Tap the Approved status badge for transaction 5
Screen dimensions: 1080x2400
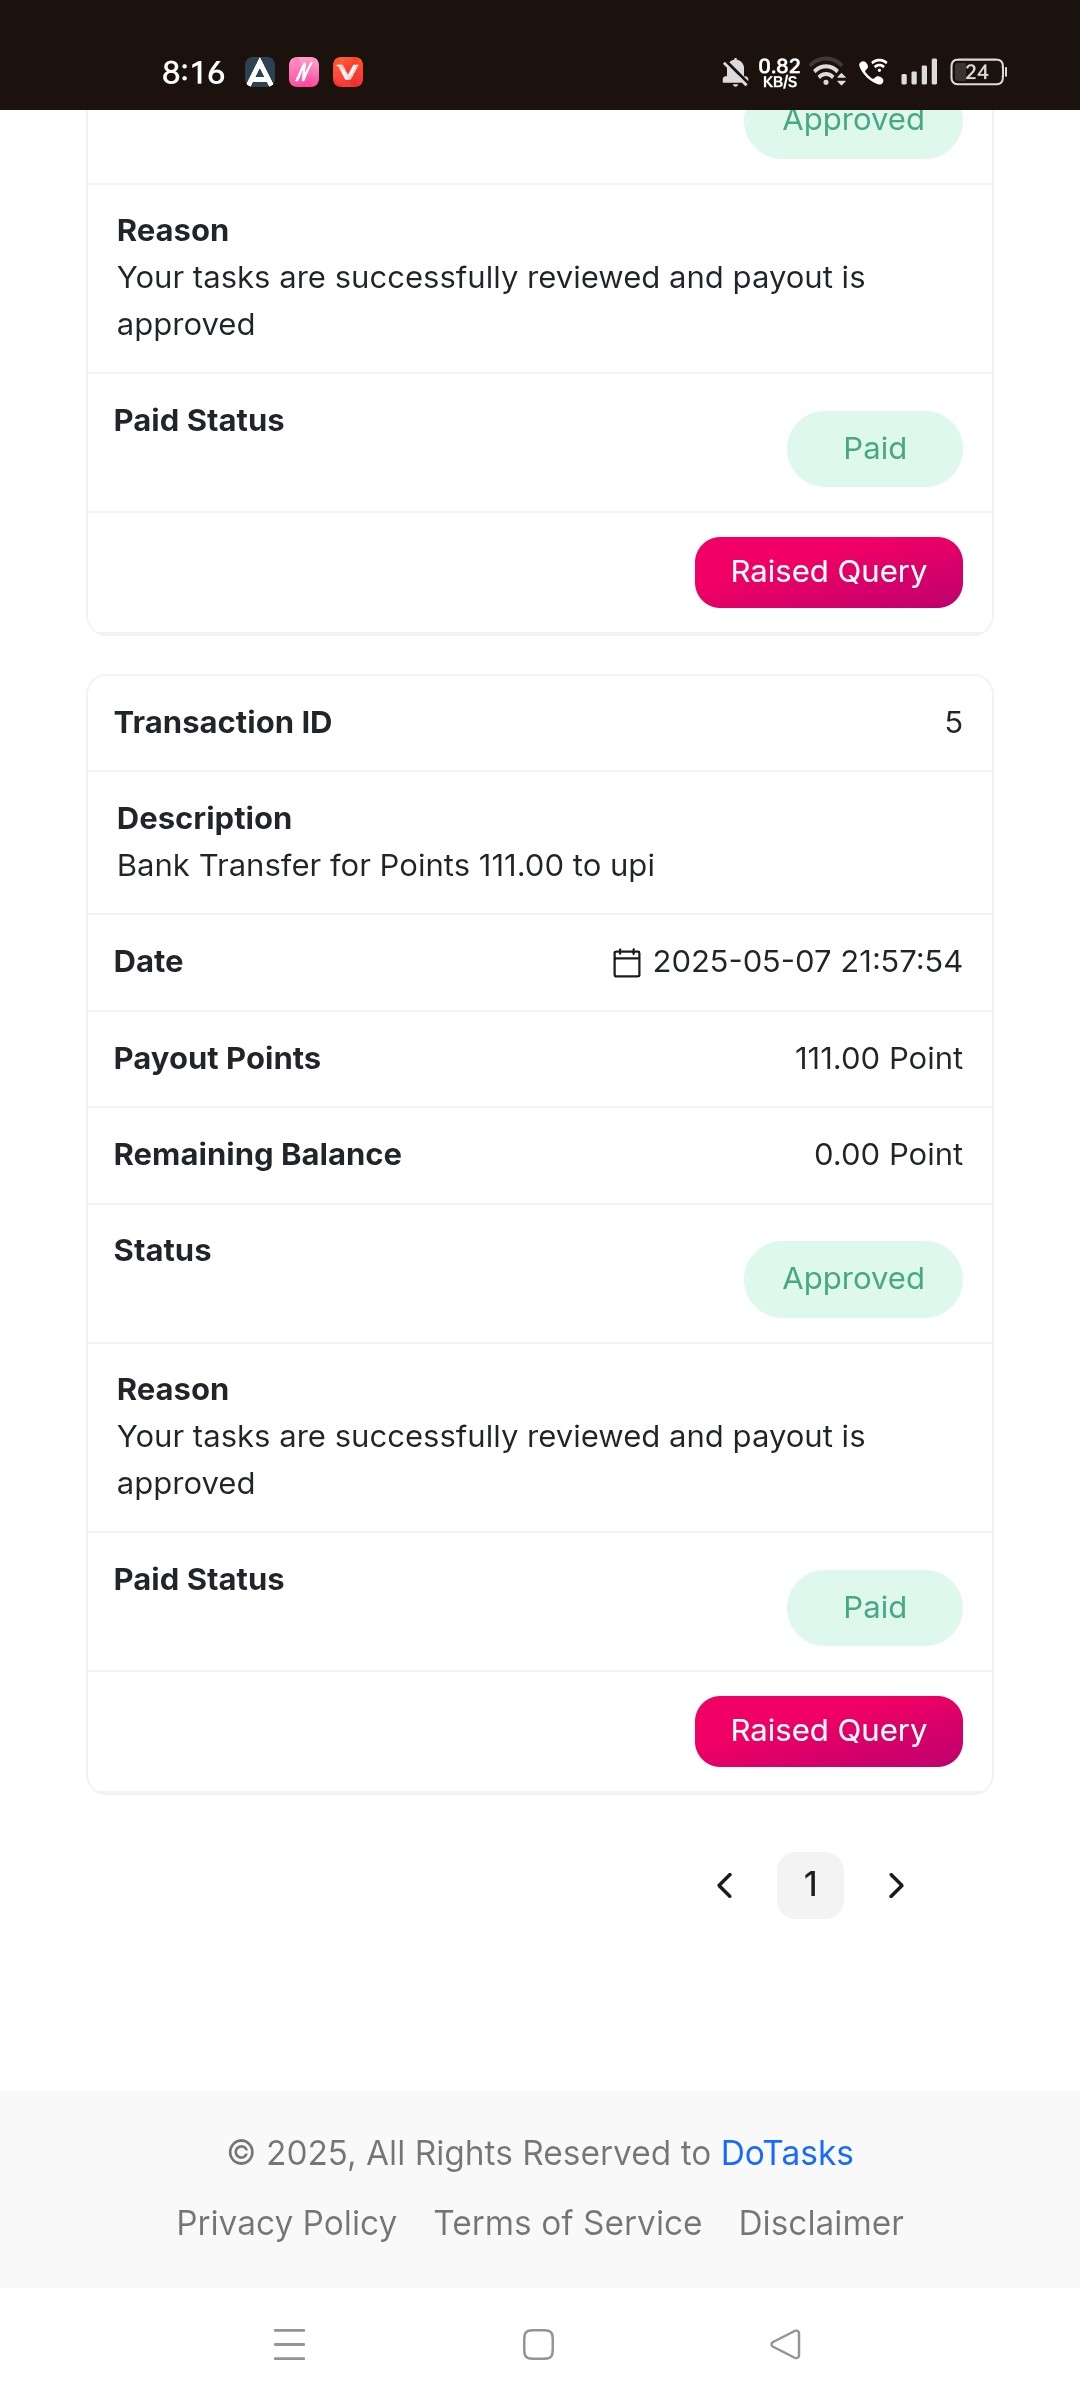pyautogui.click(x=853, y=1279)
